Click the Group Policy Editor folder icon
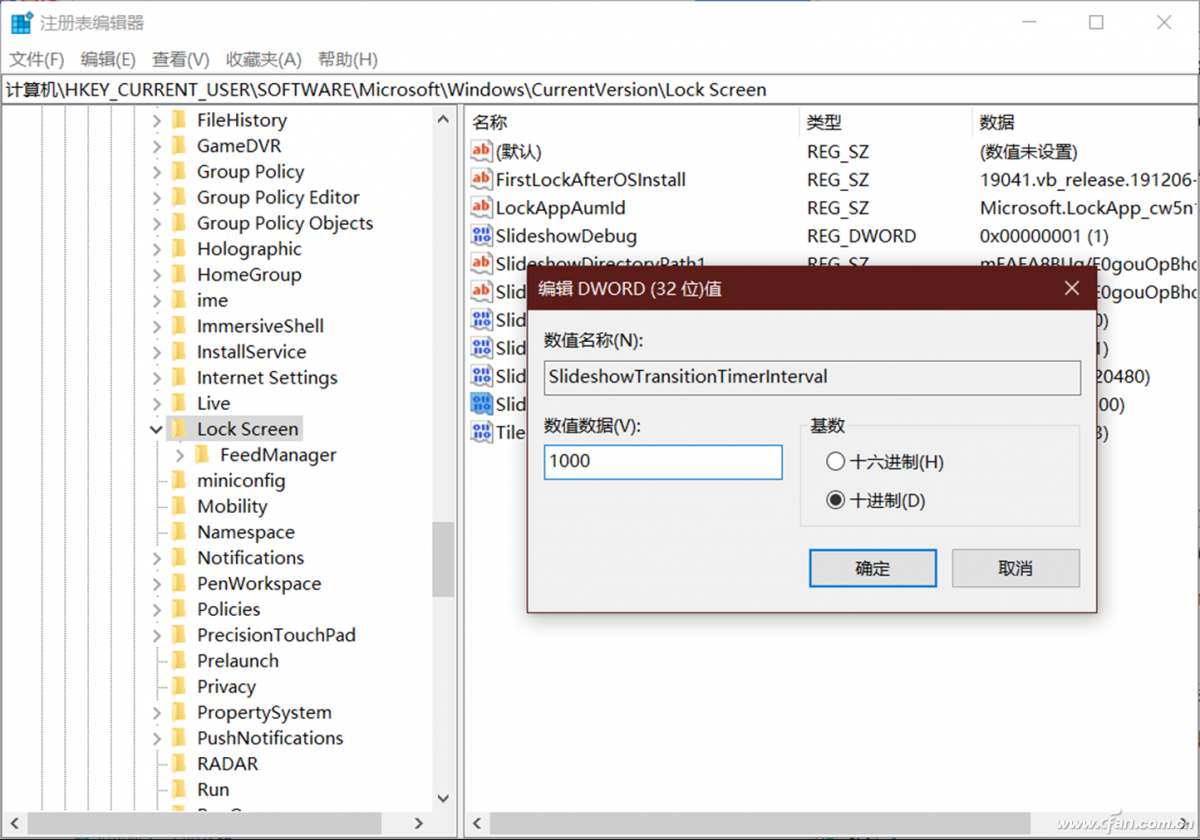This screenshot has height=840, width=1200. (x=179, y=197)
